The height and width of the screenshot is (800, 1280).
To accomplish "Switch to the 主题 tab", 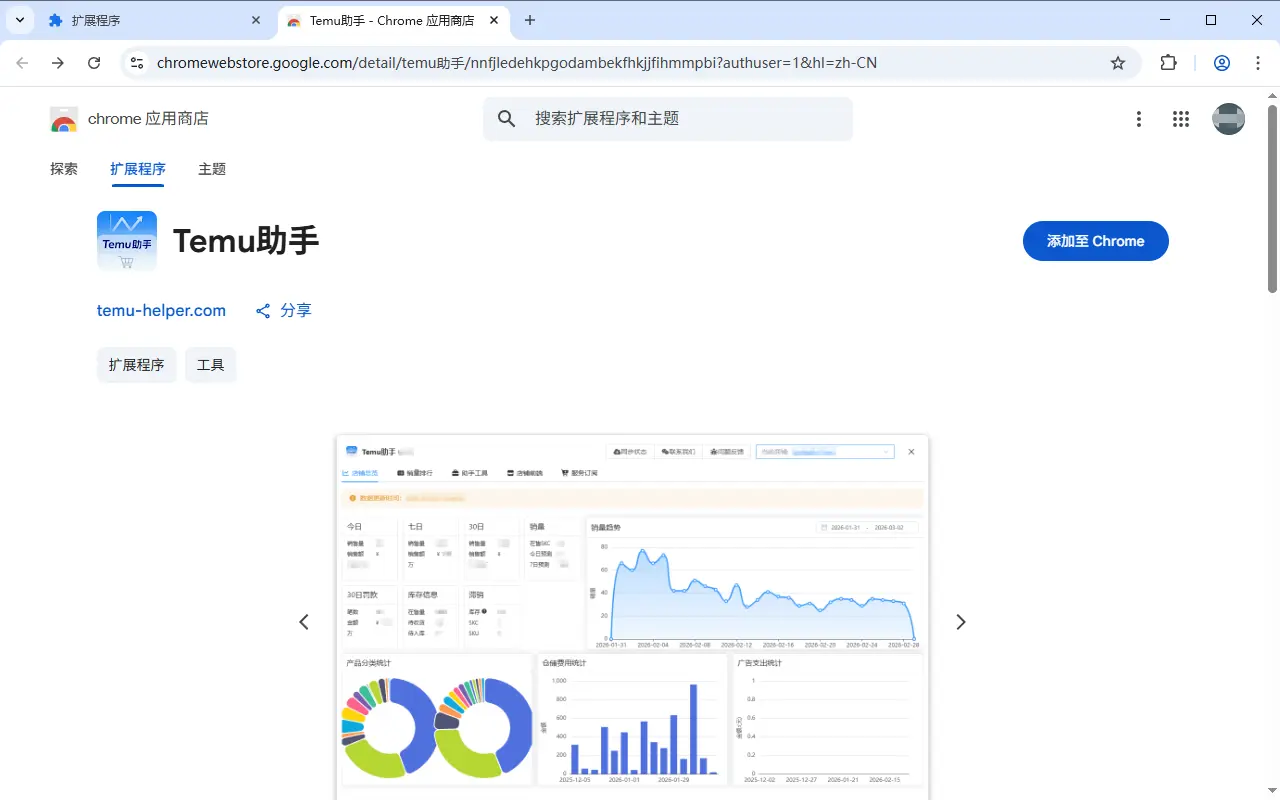I will point(211,169).
